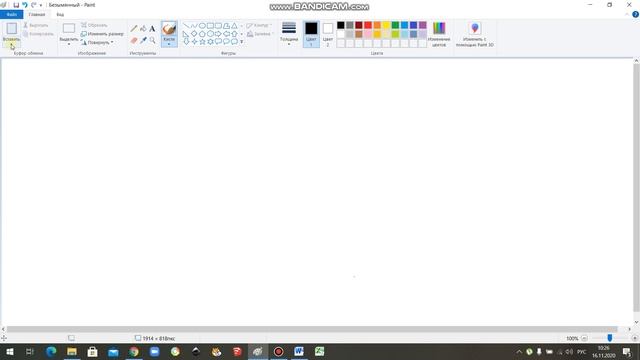Click the zoom slider handle
Image resolution: width=640 pixels, height=360 pixels.
pyautogui.click(x=609, y=338)
